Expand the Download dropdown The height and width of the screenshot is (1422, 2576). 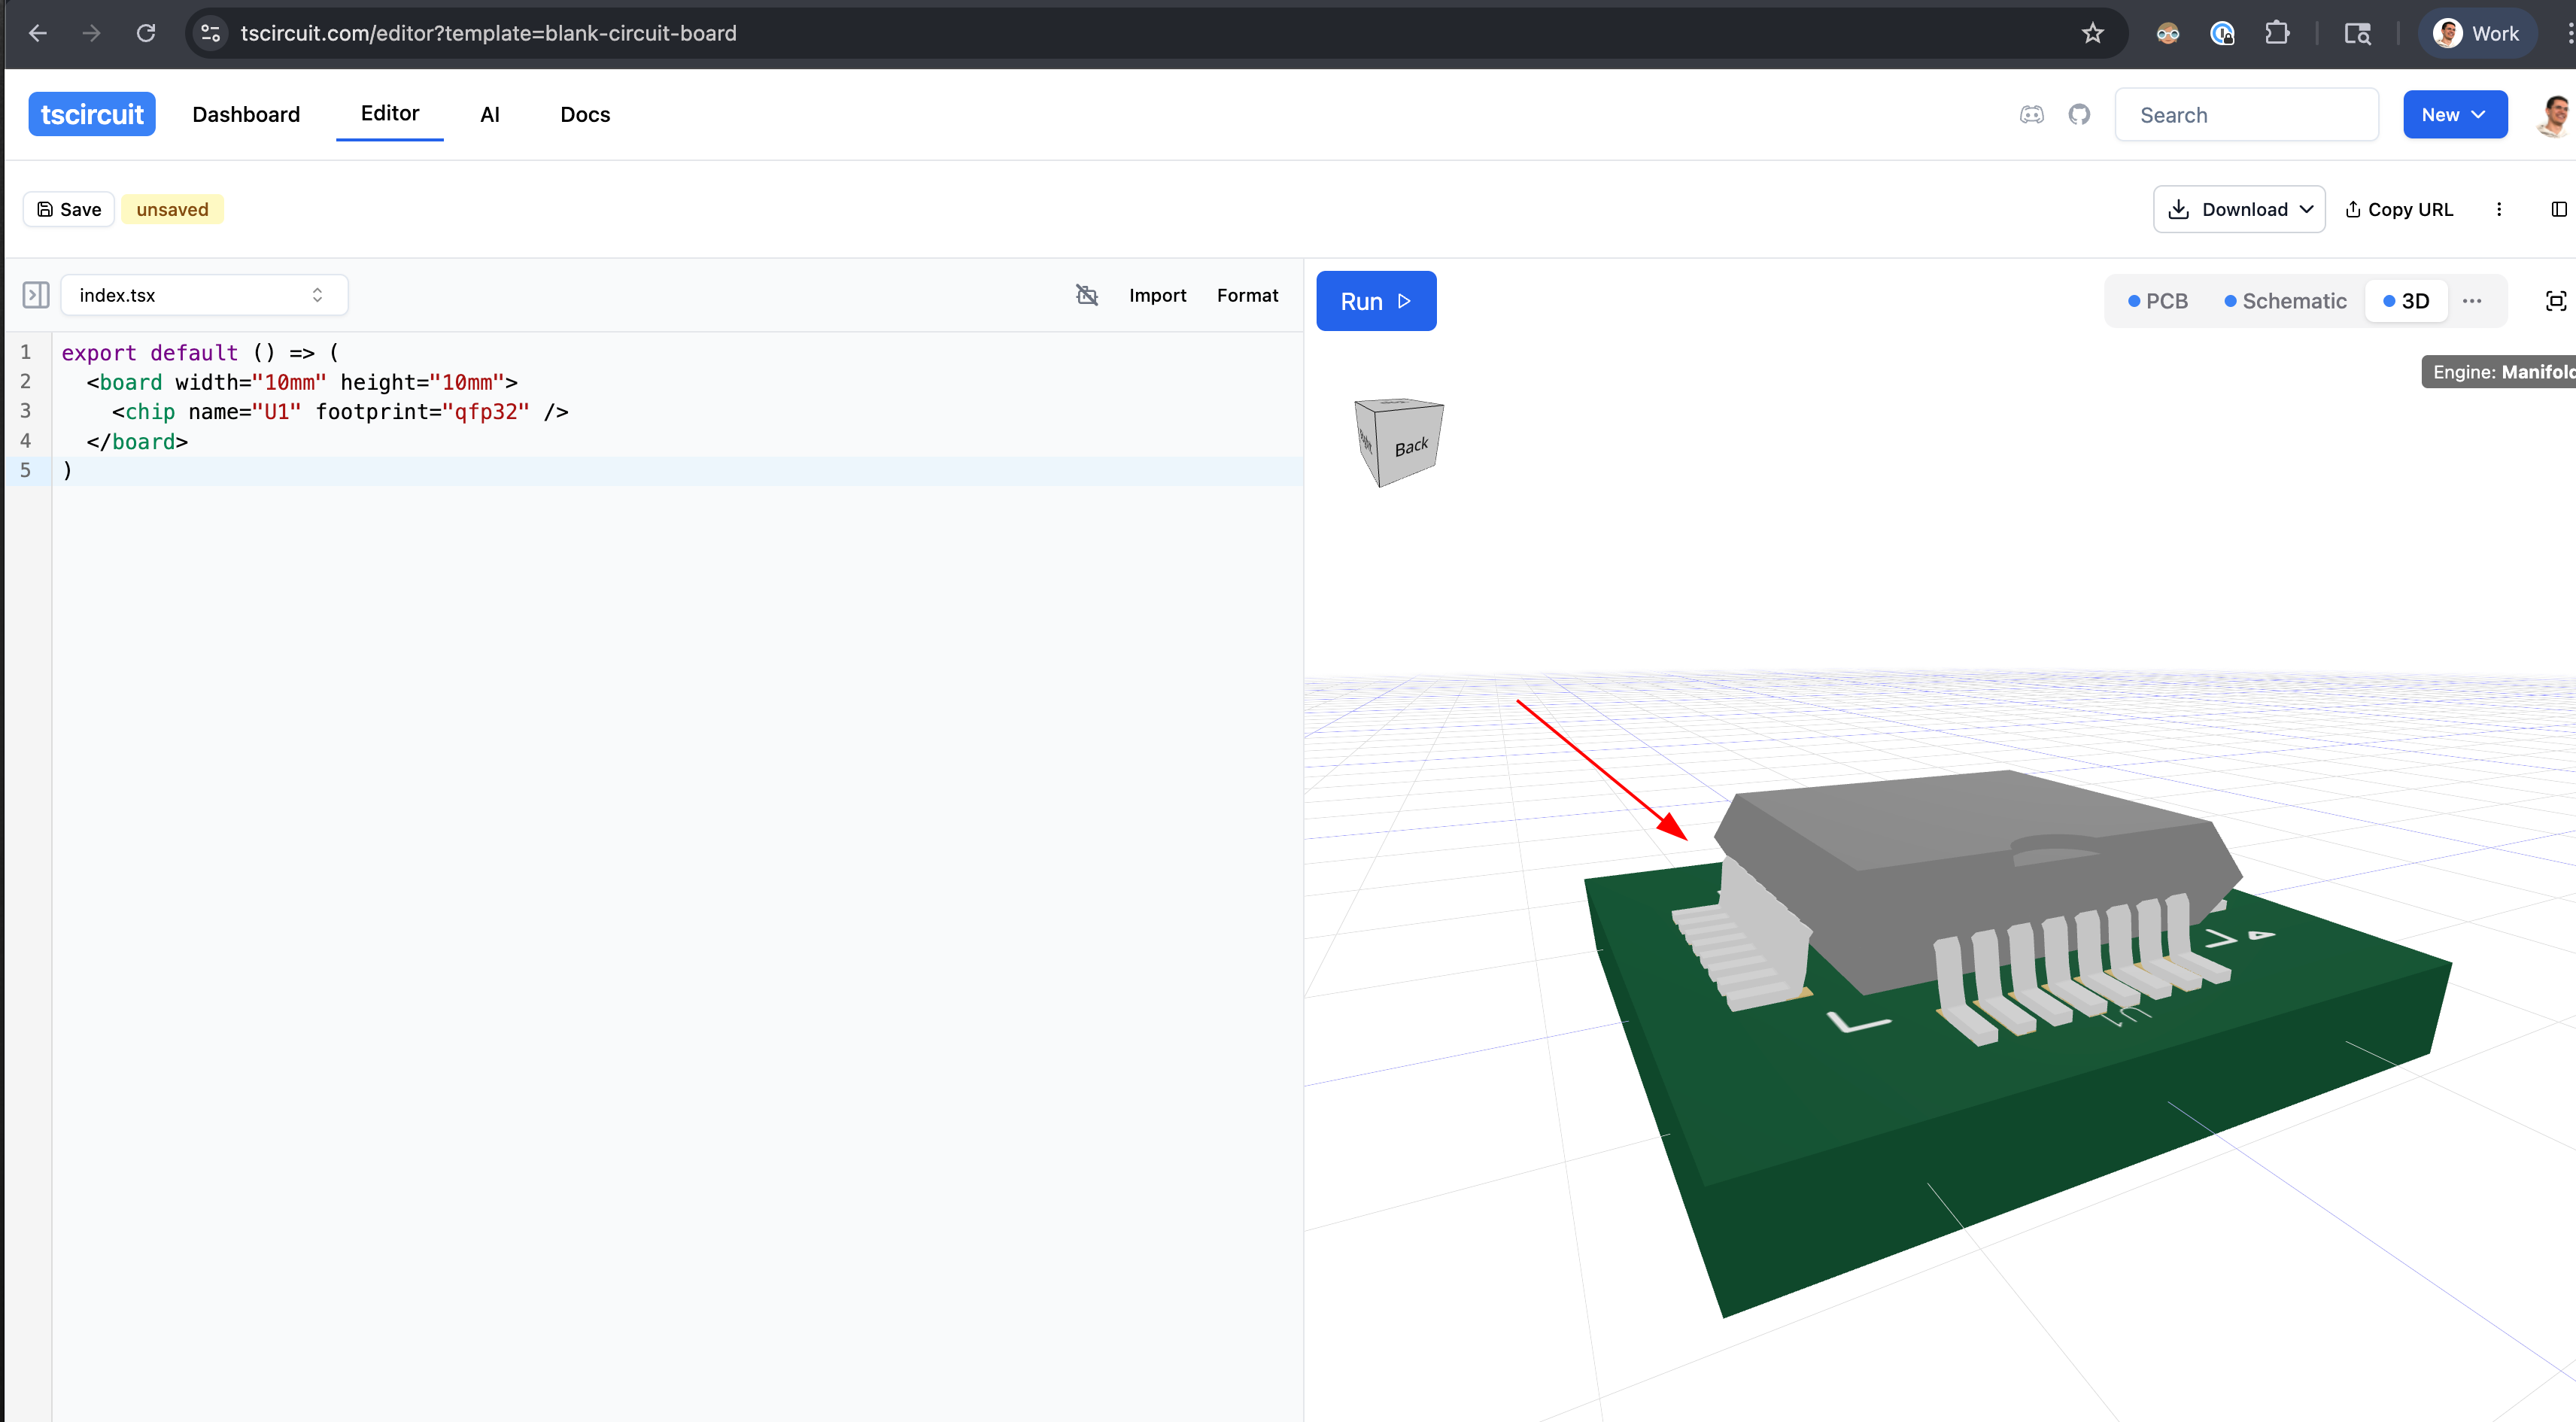(2238, 209)
